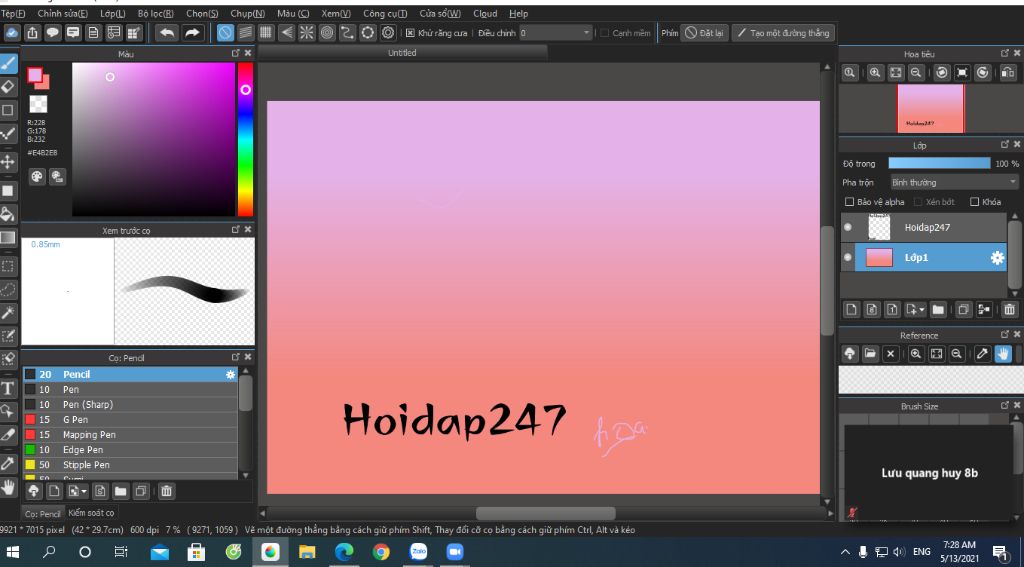This screenshot has height=567, width=1024.
Task: Select the Mapping Pen brush
Action: coord(131,435)
